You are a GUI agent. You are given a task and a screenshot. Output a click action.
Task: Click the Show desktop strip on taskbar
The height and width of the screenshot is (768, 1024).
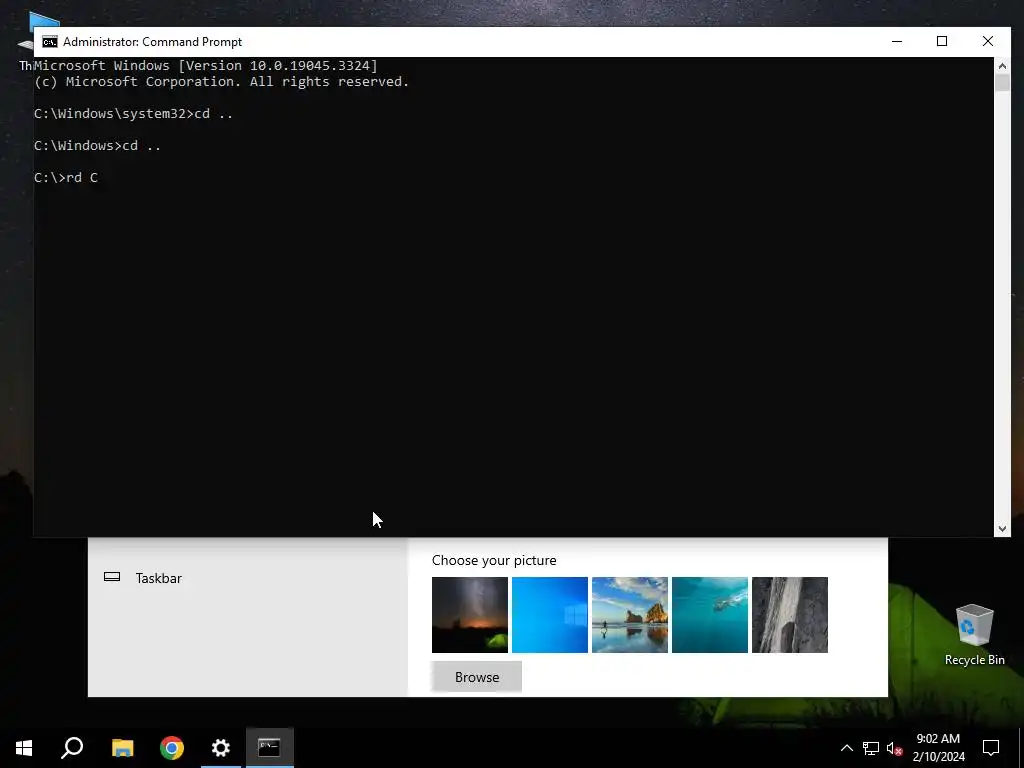pos(1021,747)
